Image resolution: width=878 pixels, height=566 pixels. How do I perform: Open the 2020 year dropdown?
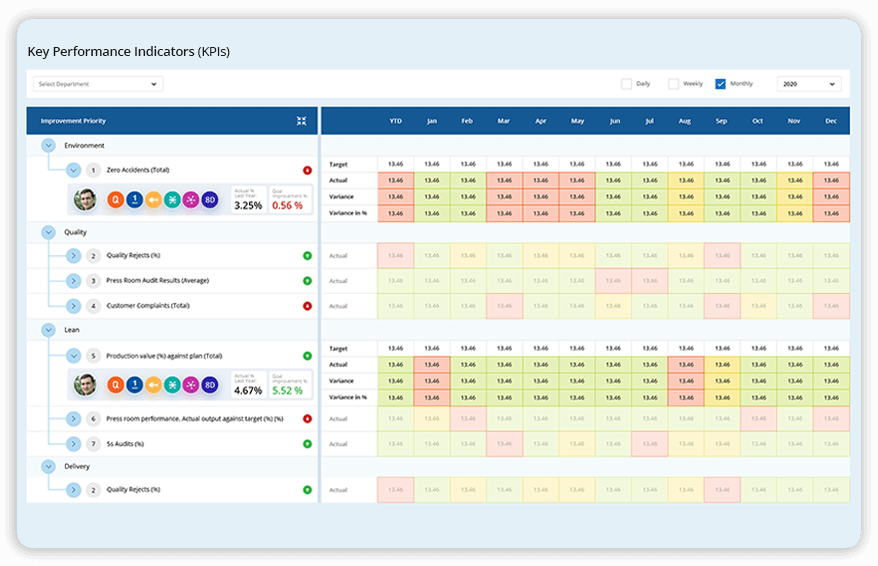pyautogui.click(x=808, y=84)
